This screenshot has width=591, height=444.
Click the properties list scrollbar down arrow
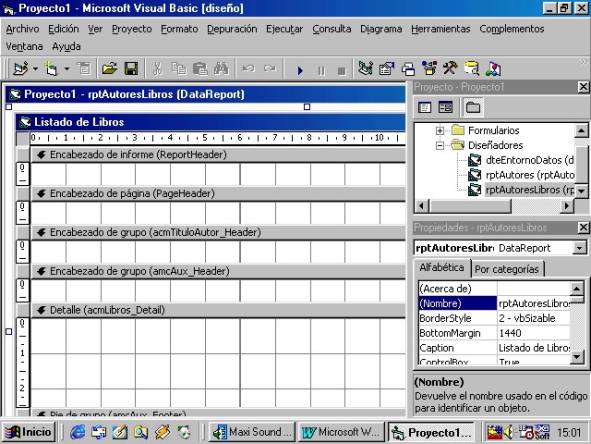(577, 357)
